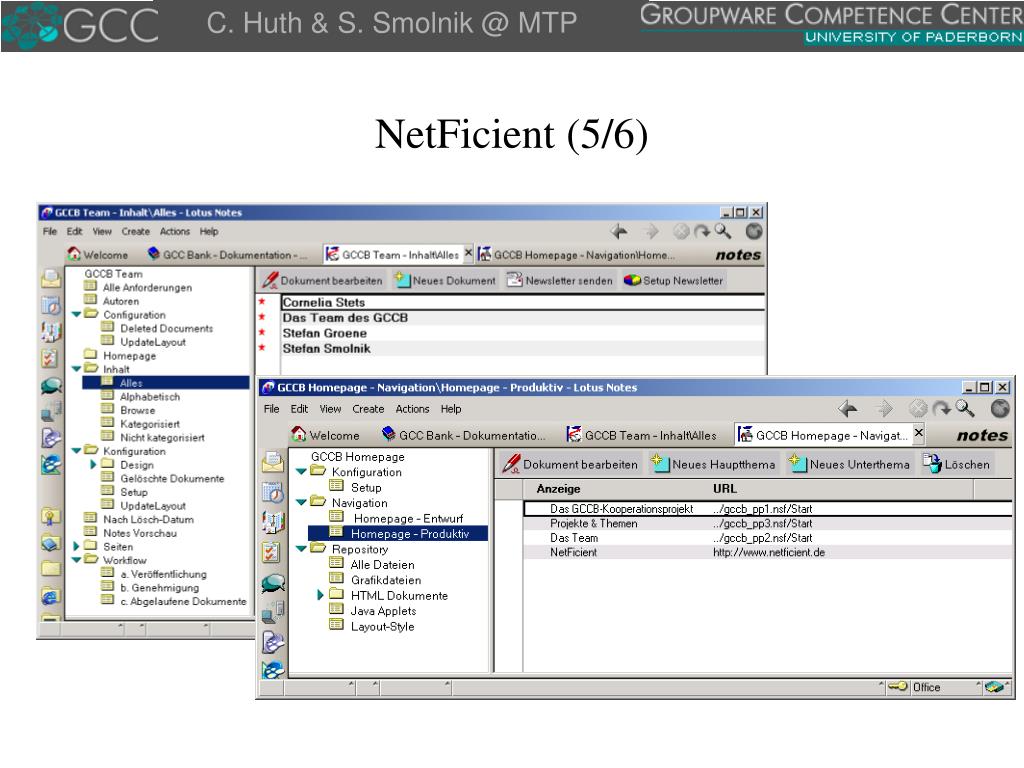The image size is (1024, 768).
Task: Open Actions menu in GCCB Team window
Action: pos(175,231)
